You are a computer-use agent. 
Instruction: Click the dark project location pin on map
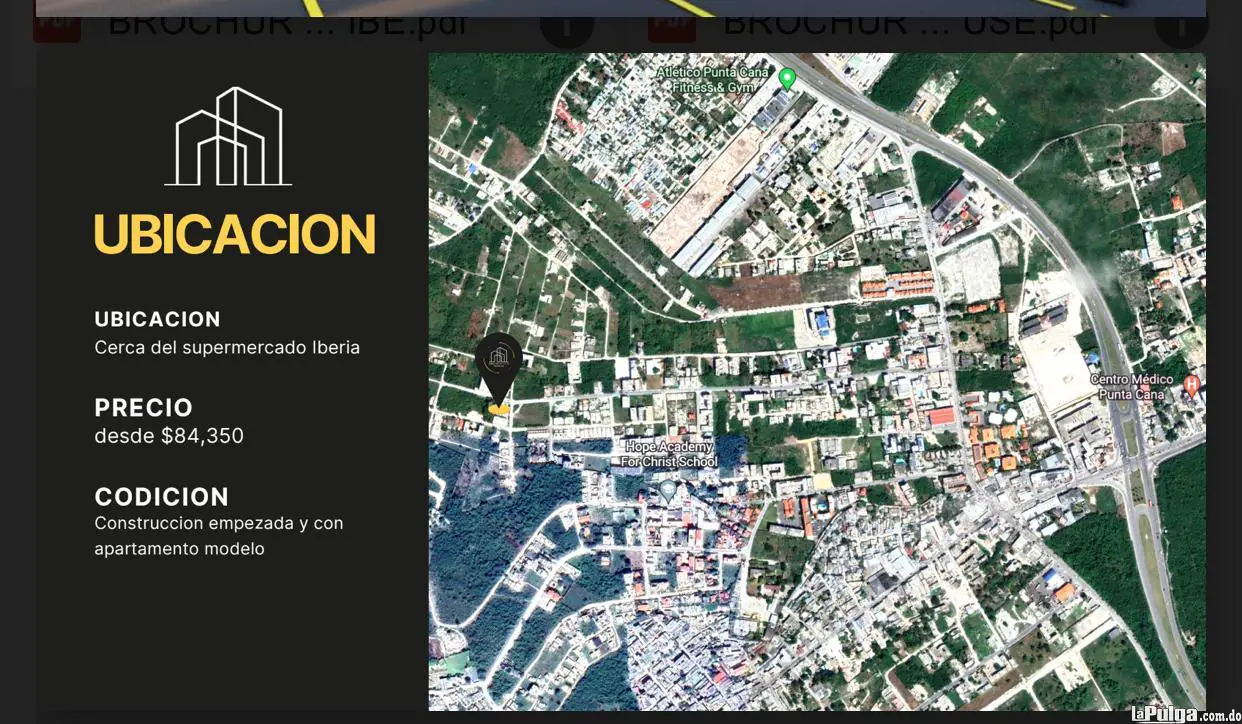[498, 371]
